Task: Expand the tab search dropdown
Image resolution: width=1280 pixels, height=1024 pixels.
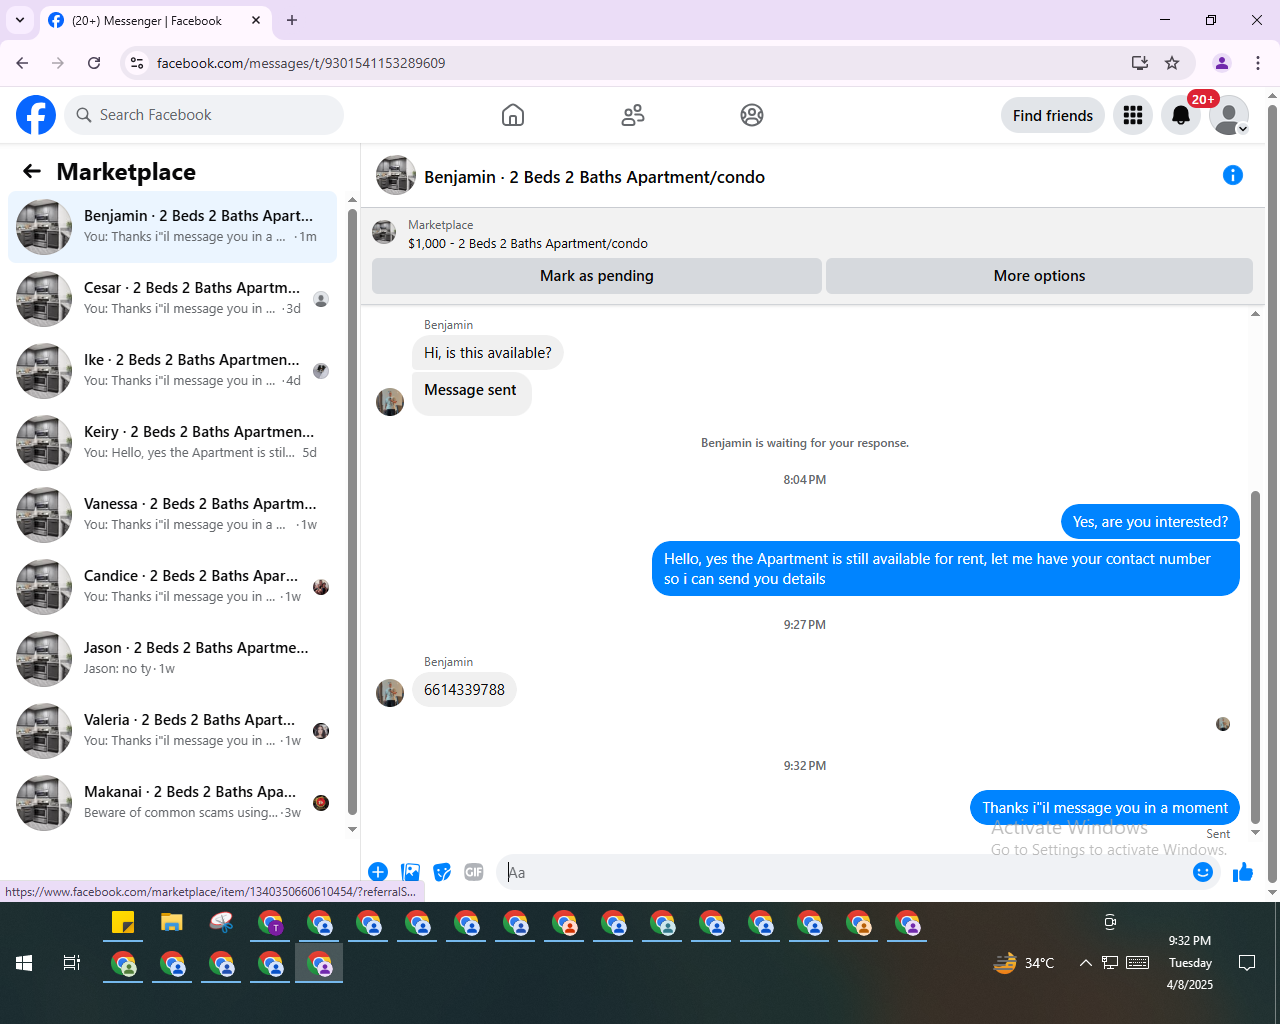Action: point(19,20)
